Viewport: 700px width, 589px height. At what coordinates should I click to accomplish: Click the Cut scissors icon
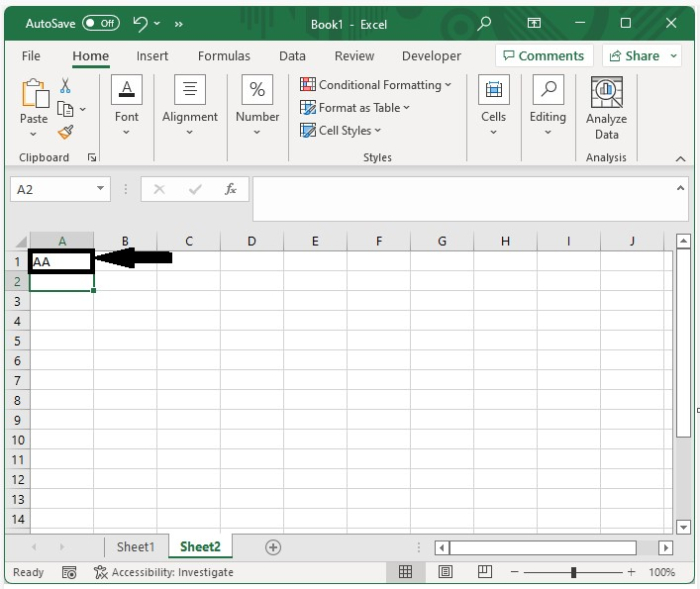(65, 85)
